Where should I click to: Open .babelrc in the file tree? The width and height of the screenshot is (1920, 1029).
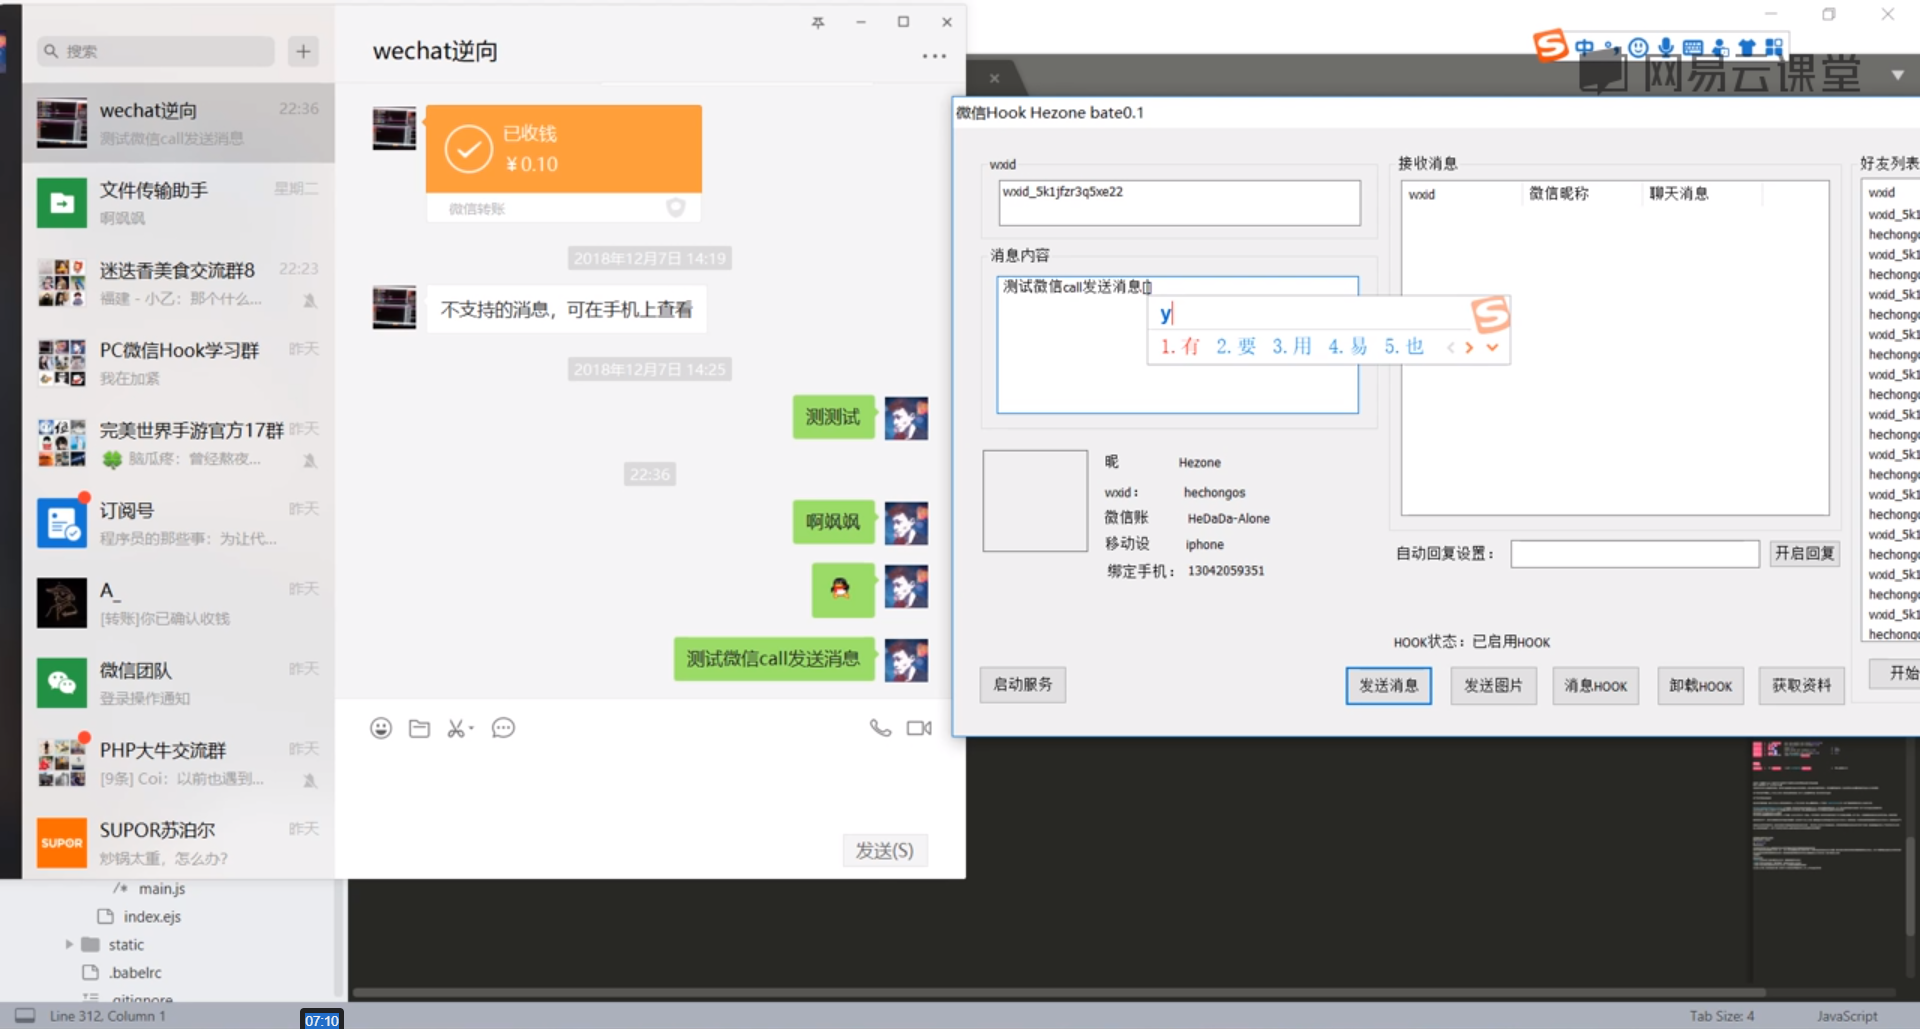135,972
